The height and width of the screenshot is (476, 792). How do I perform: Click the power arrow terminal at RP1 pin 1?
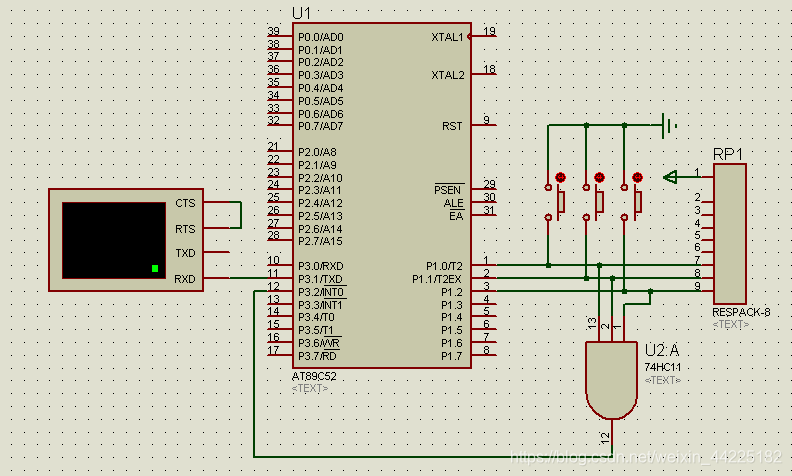[x=670, y=177]
